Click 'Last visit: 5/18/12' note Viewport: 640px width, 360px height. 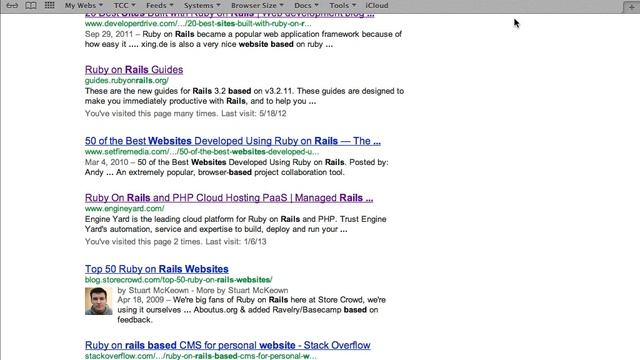coord(254,113)
